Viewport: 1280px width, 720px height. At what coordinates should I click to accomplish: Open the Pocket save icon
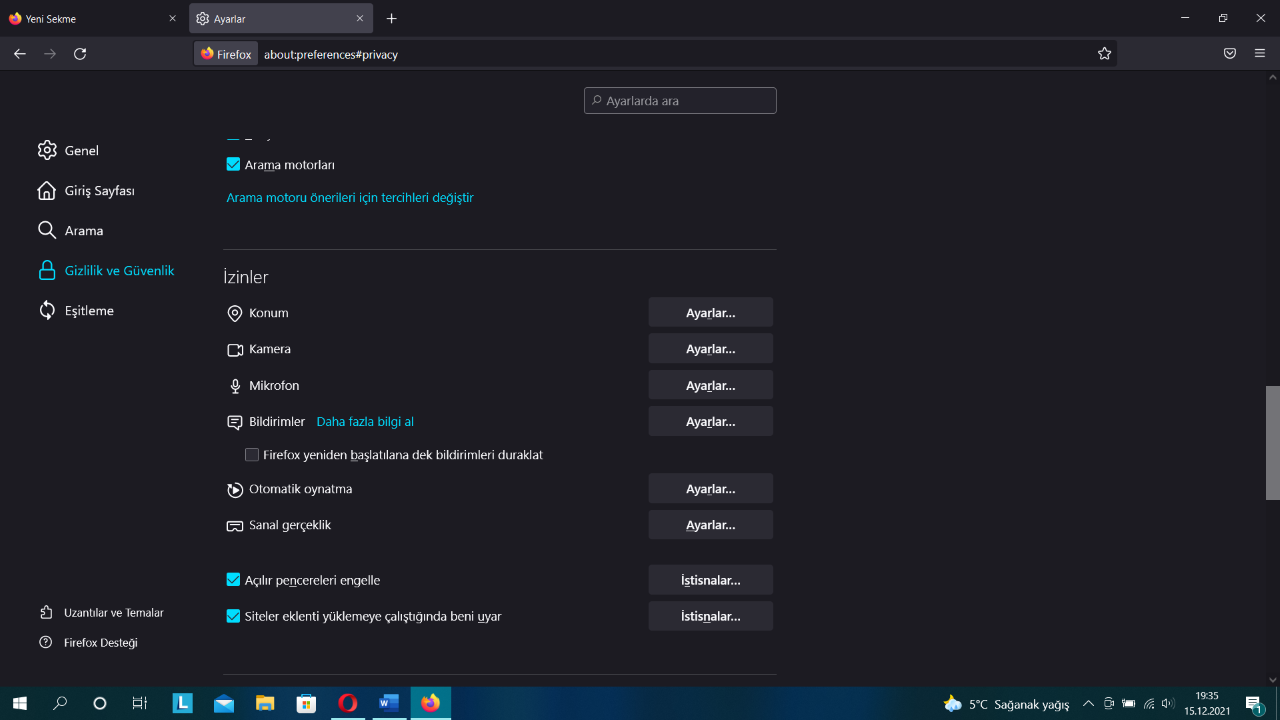pyautogui.click(x=1230, y=54)
